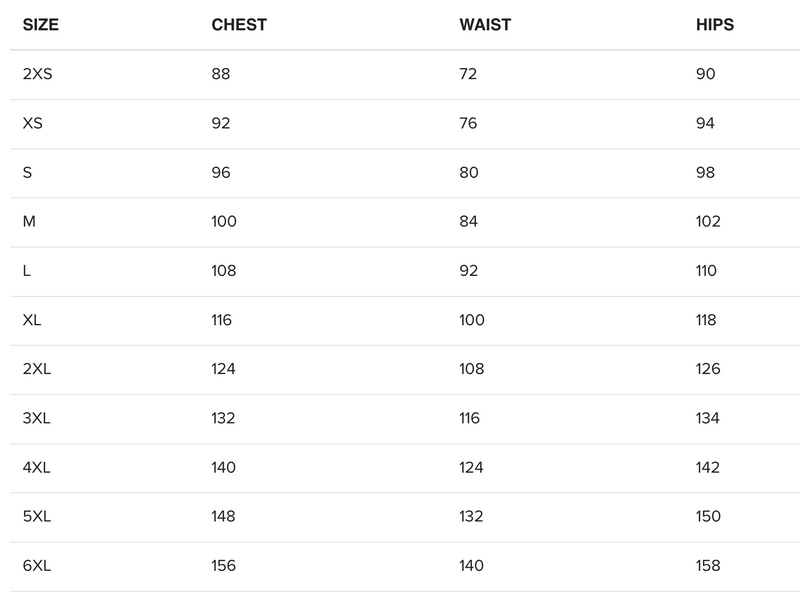The width and height of the screenshot is (800, 596).
Task: Select the 3XL size label
Action: point(36,419)
